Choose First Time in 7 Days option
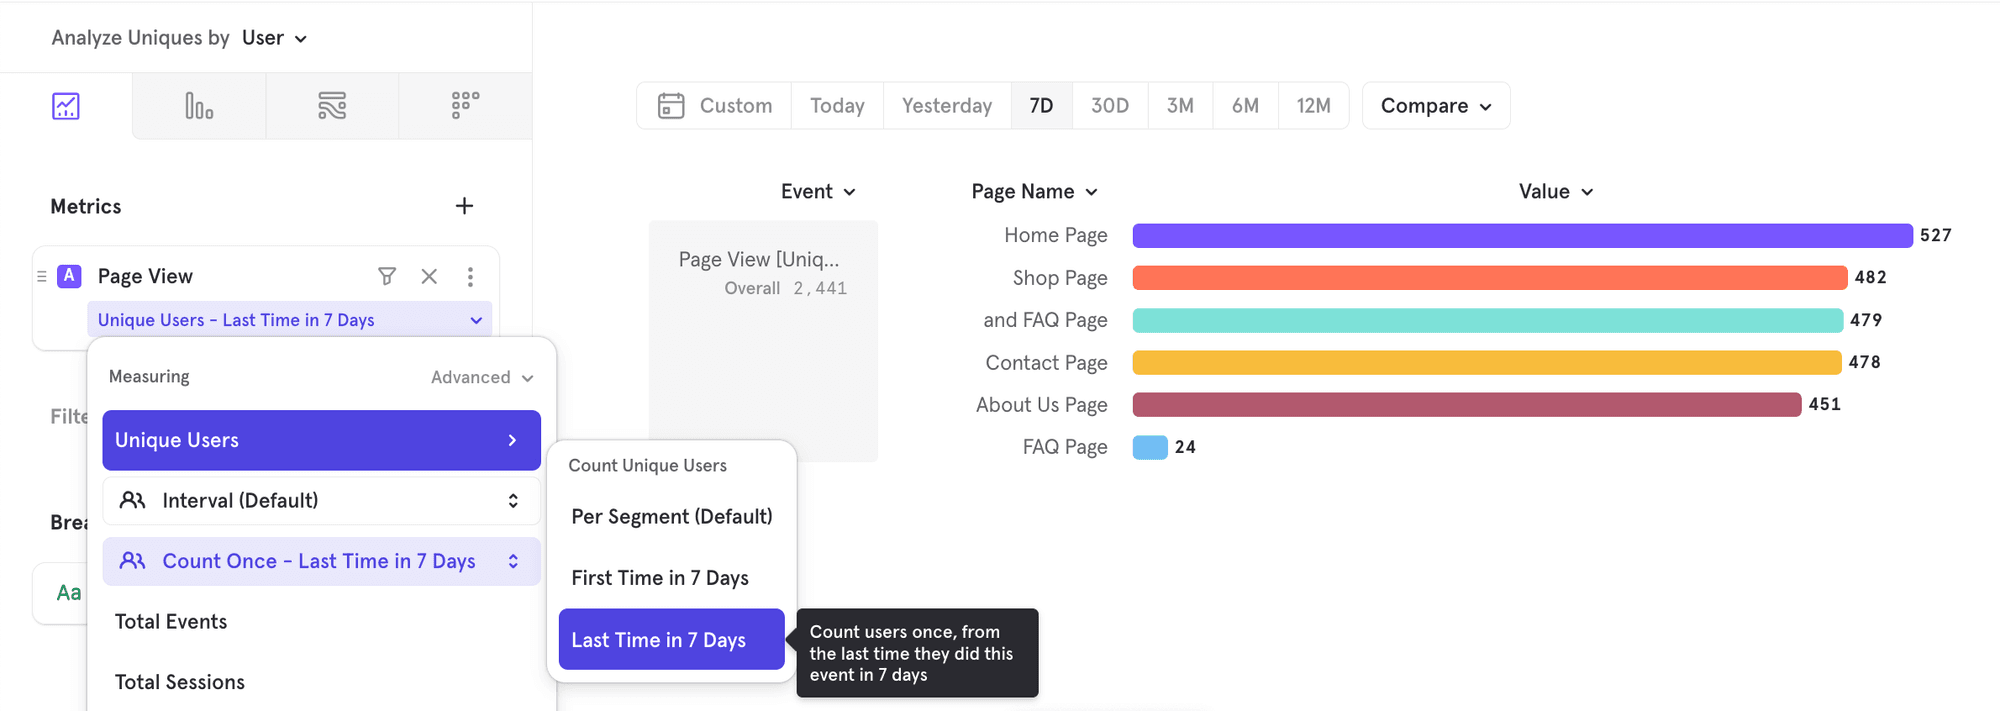Image resolution: width=2000 pixels, height=711 pixels. tap(660, 578)
